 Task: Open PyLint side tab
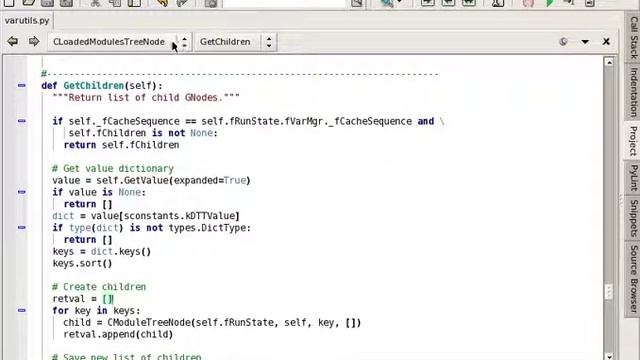633,178
